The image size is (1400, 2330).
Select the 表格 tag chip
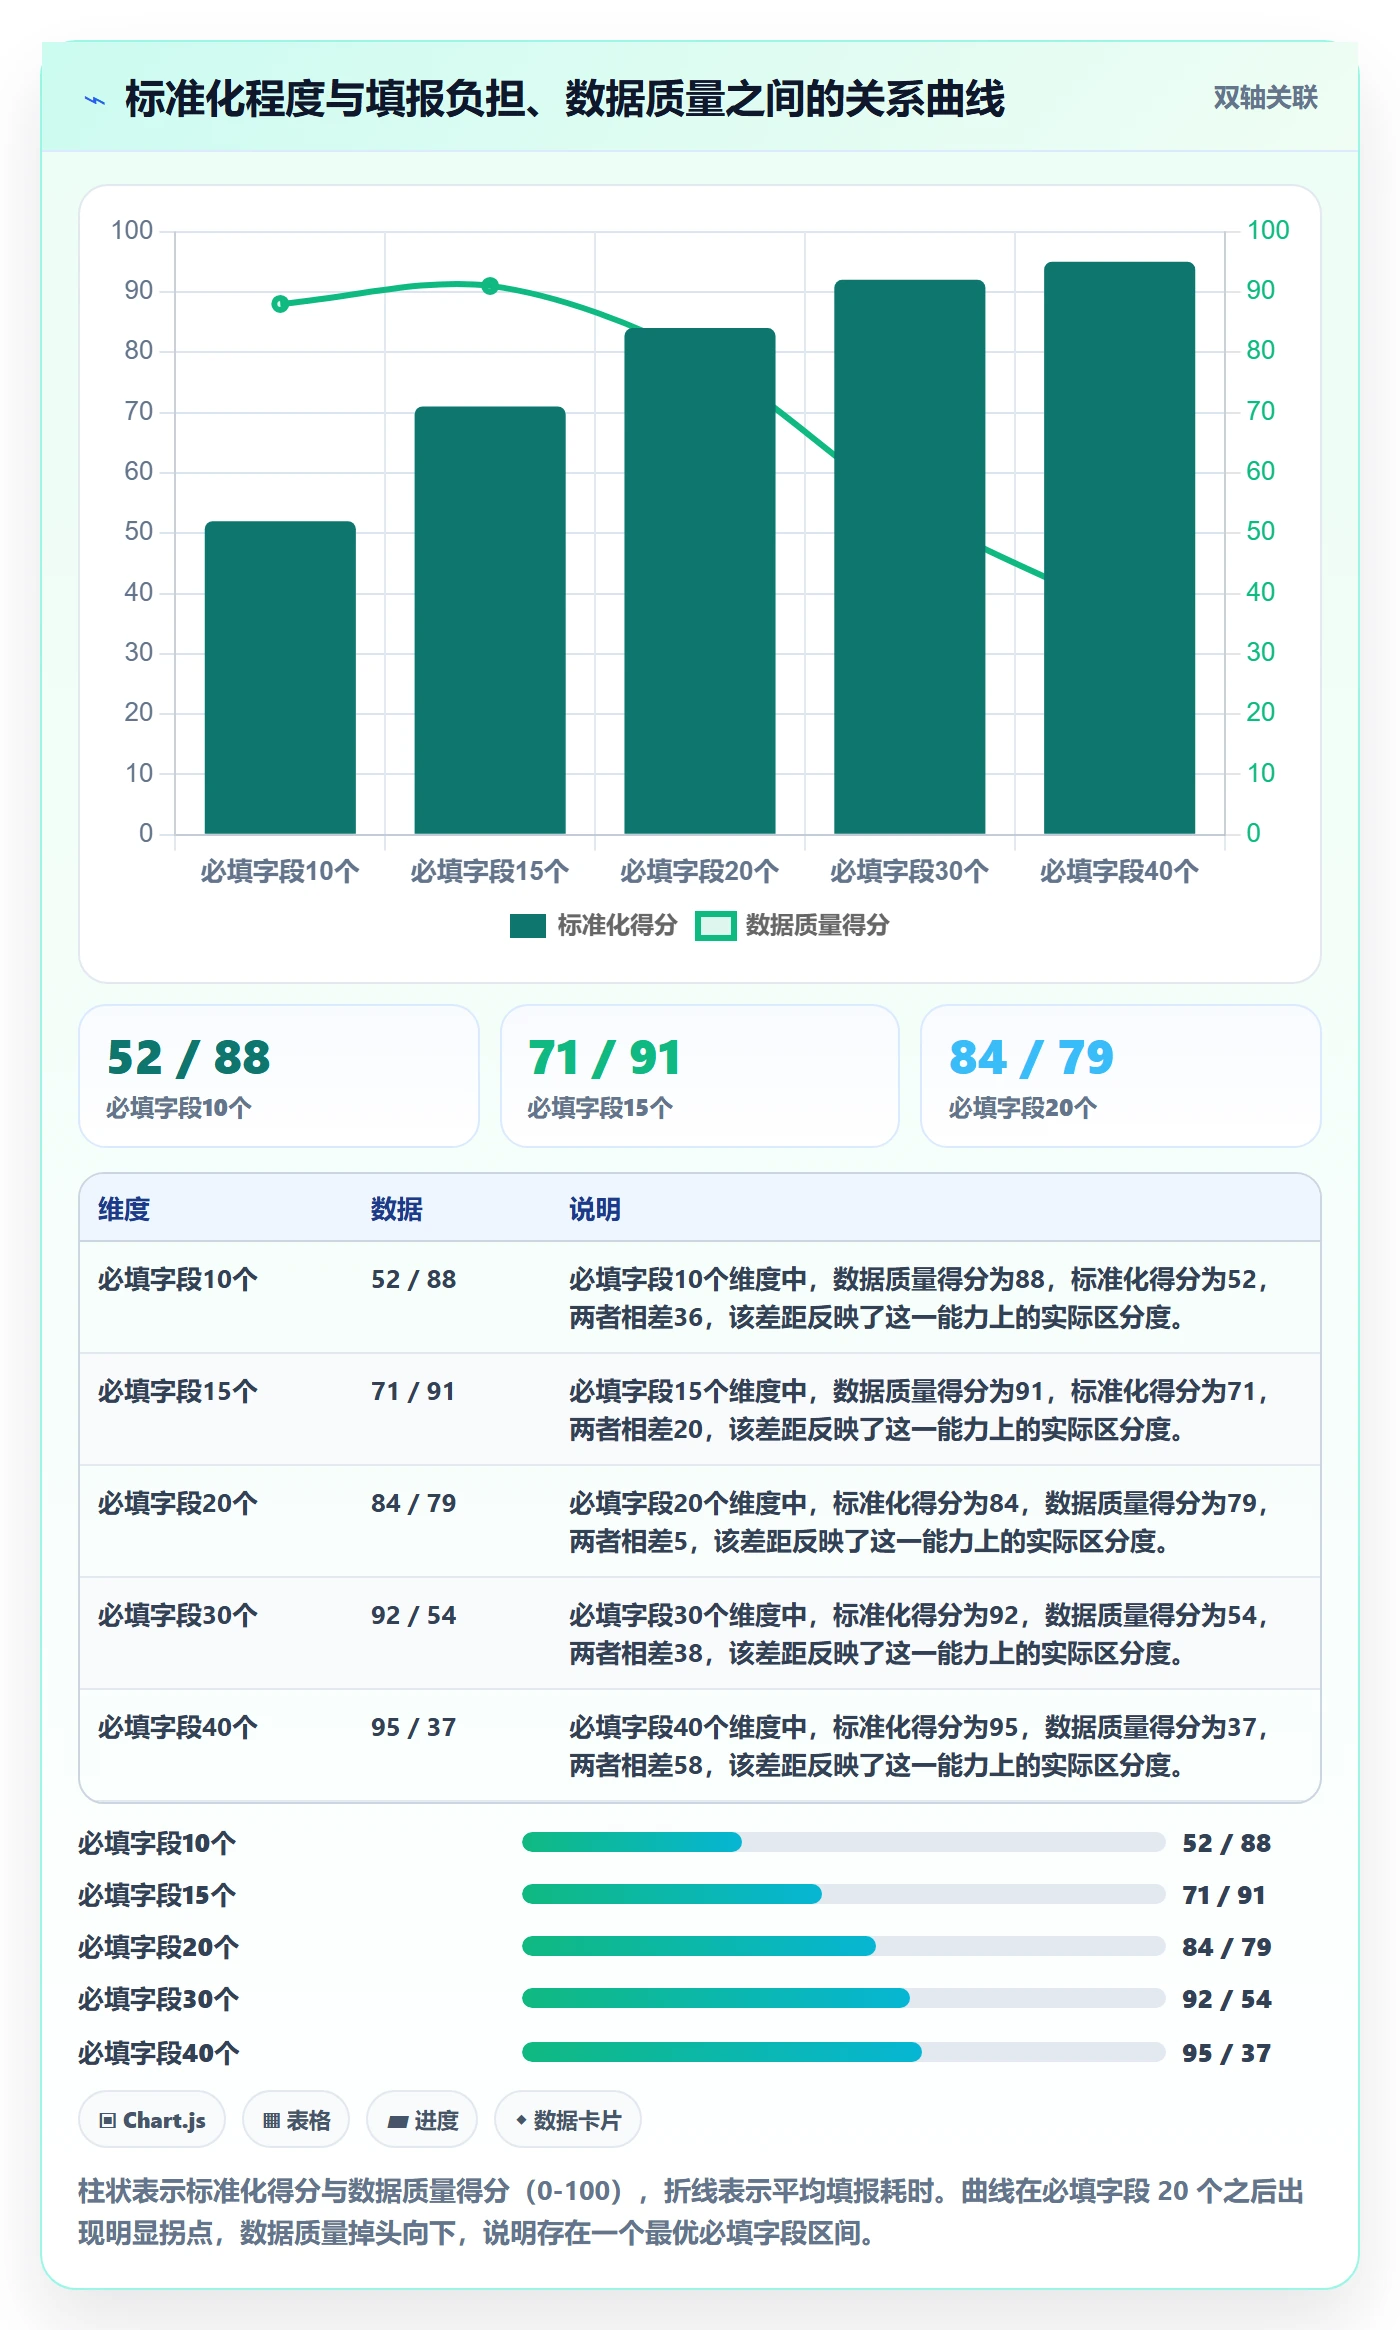pos(296,2119)
